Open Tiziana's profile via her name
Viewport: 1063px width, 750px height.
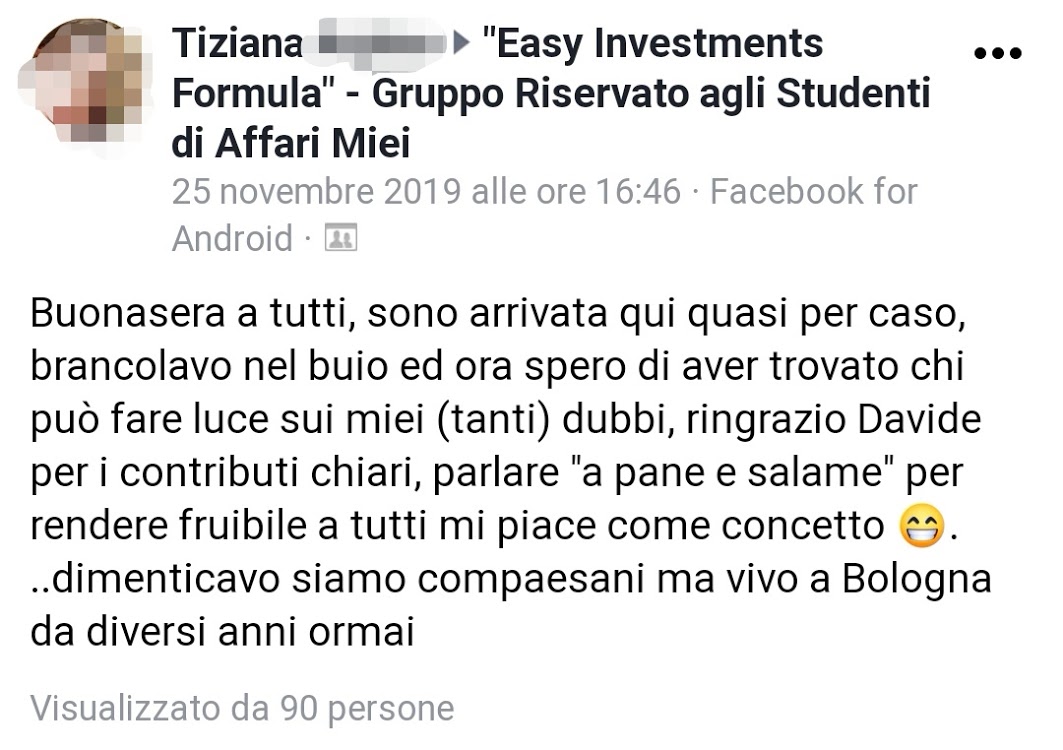237,44
